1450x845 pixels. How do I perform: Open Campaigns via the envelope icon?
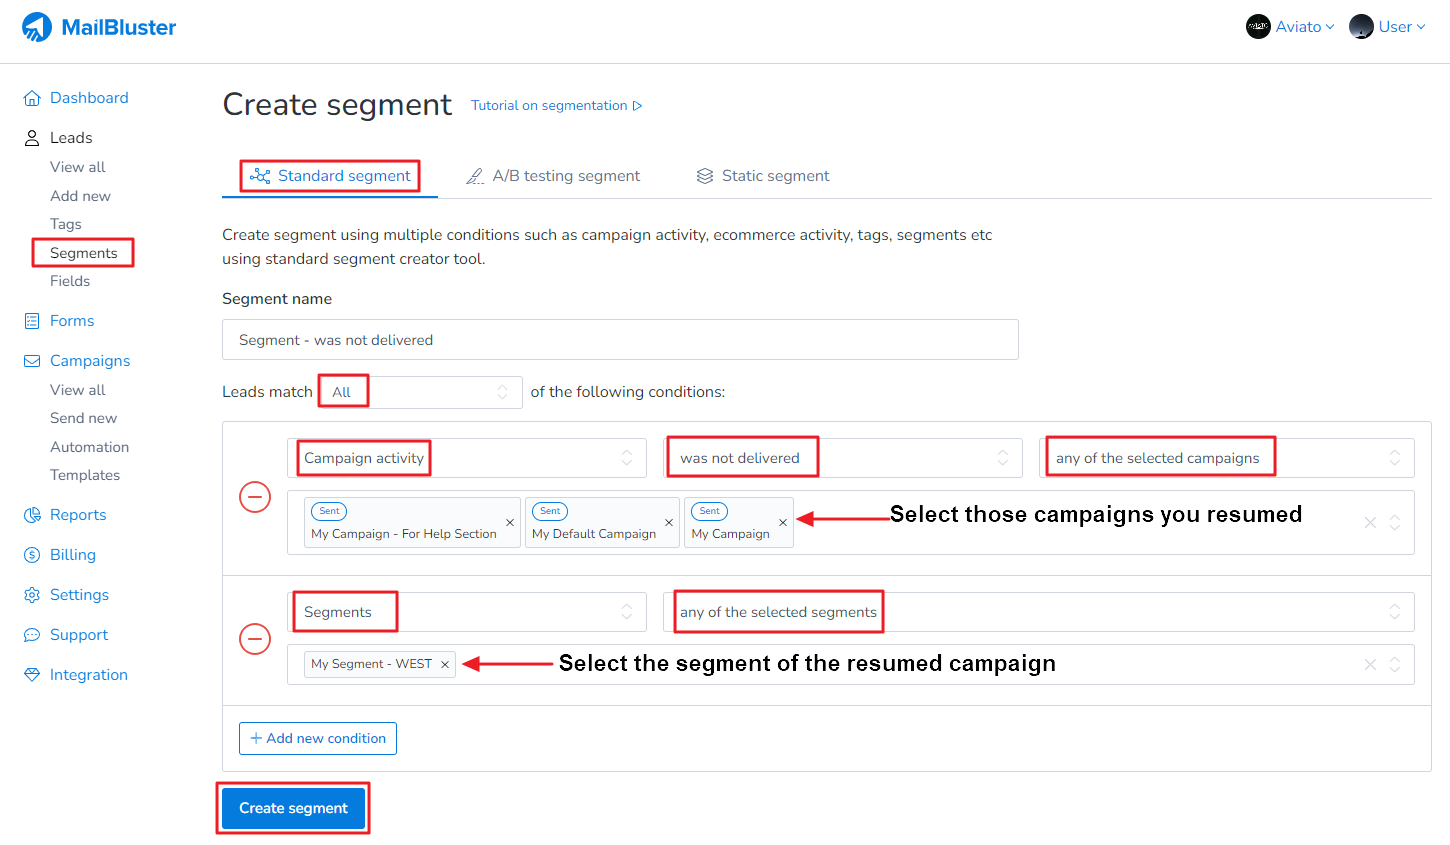[32, 360]
